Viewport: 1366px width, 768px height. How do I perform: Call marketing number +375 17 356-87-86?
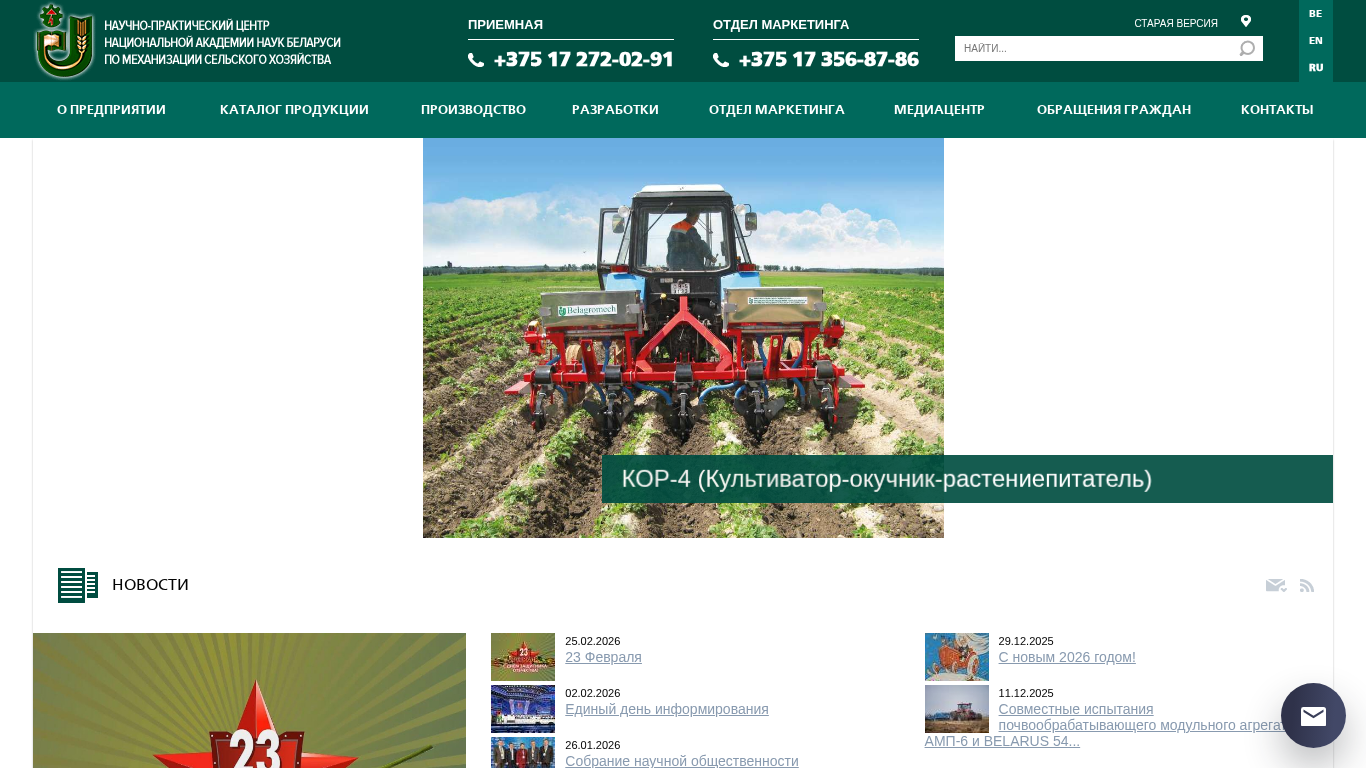(829, 59)
